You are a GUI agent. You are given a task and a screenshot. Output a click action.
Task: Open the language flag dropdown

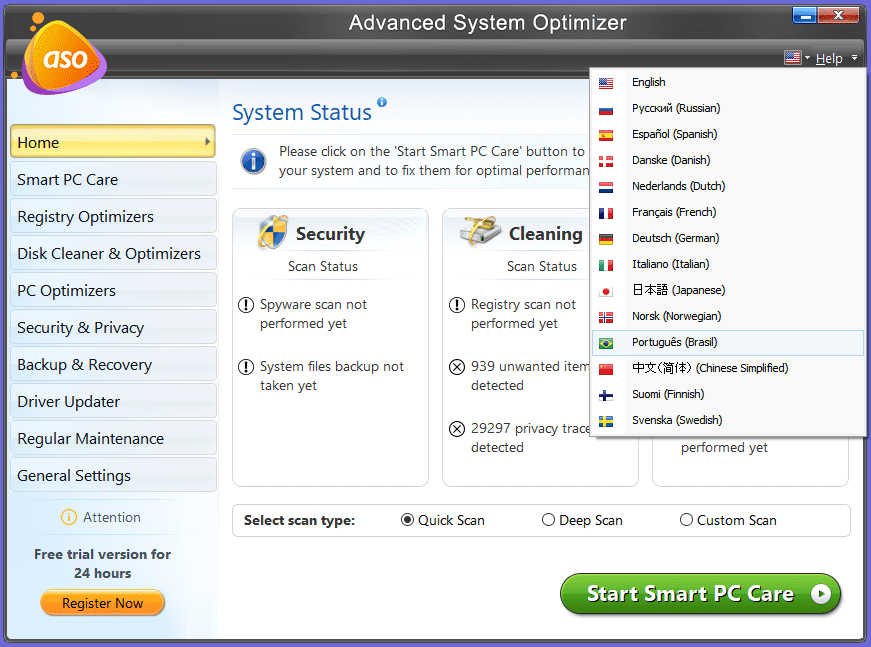tap(797, 58)
